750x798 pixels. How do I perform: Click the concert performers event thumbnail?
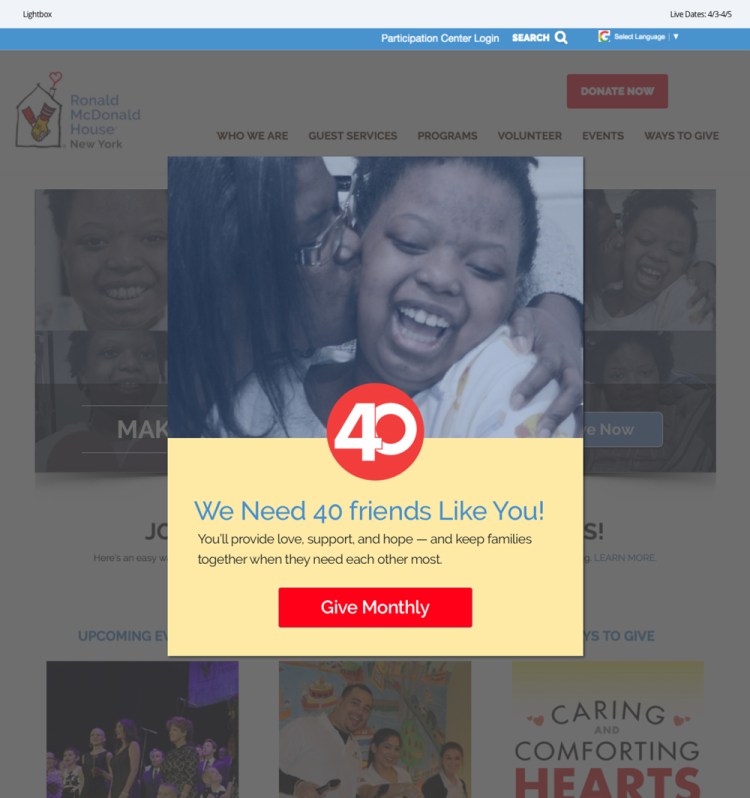(142, 729)
